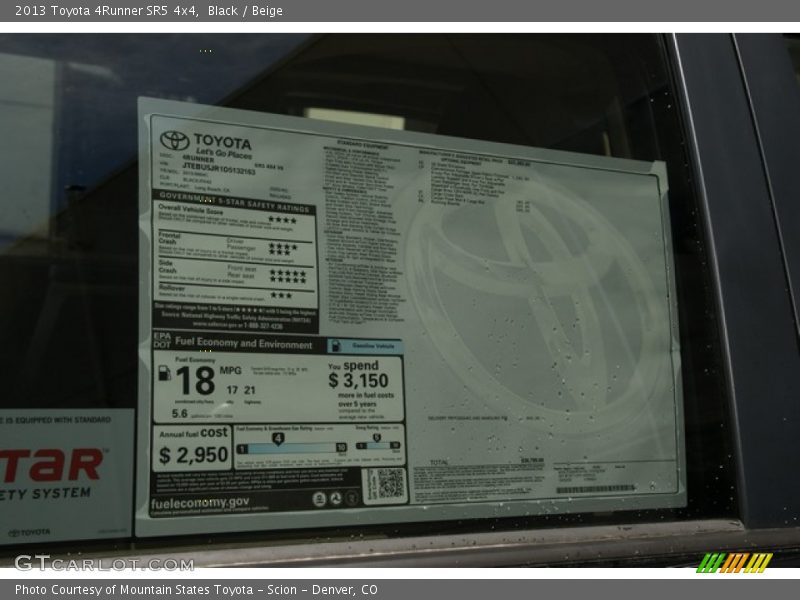Click the 'Let's Go Places' slogan

(224, 153)
